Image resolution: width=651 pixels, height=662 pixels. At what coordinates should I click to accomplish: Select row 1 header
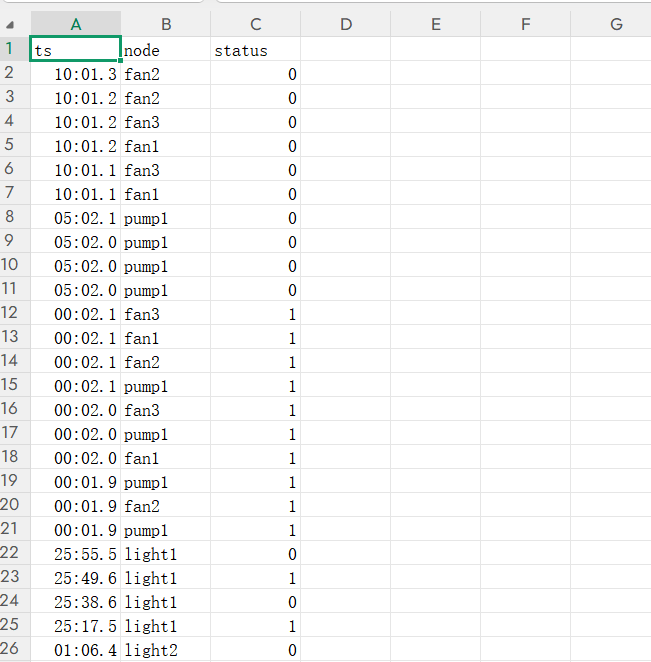click(12, 50)
